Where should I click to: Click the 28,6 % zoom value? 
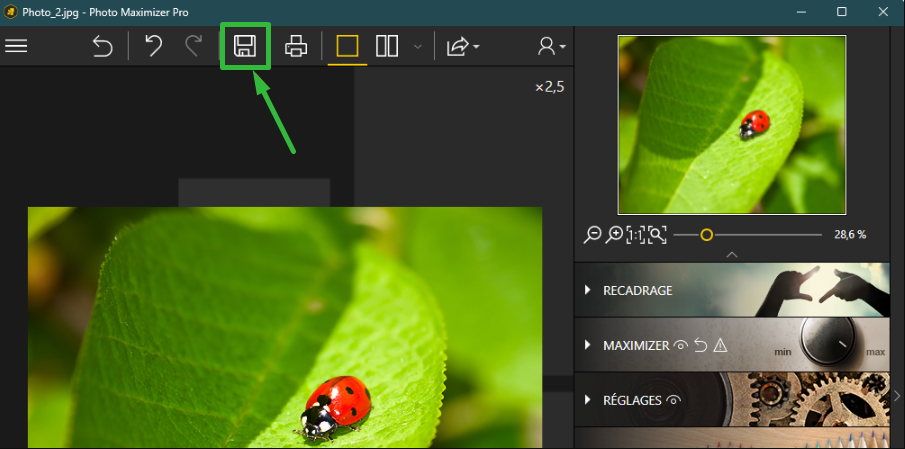pyautogui.click(x=850, y=235)
